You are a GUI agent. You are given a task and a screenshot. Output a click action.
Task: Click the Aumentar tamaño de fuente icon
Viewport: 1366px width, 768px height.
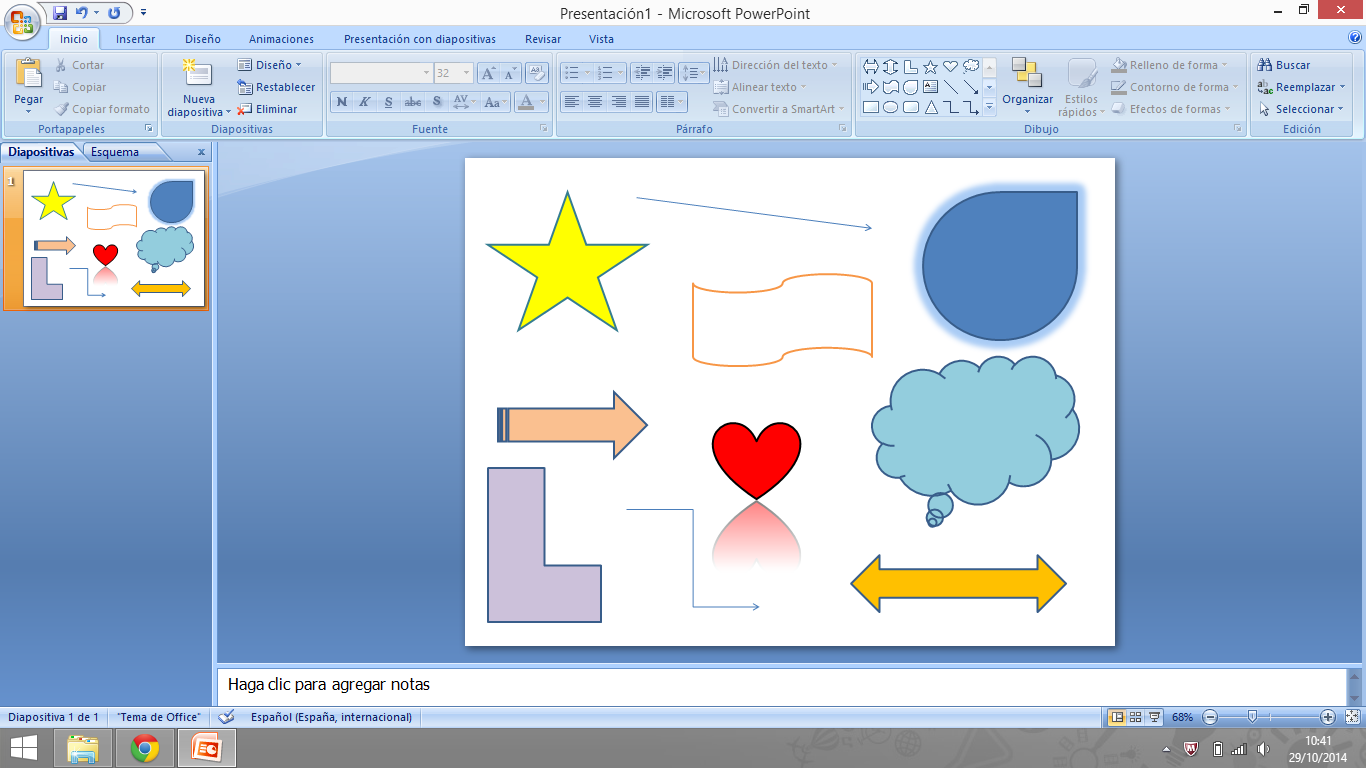tap(486, 72)
